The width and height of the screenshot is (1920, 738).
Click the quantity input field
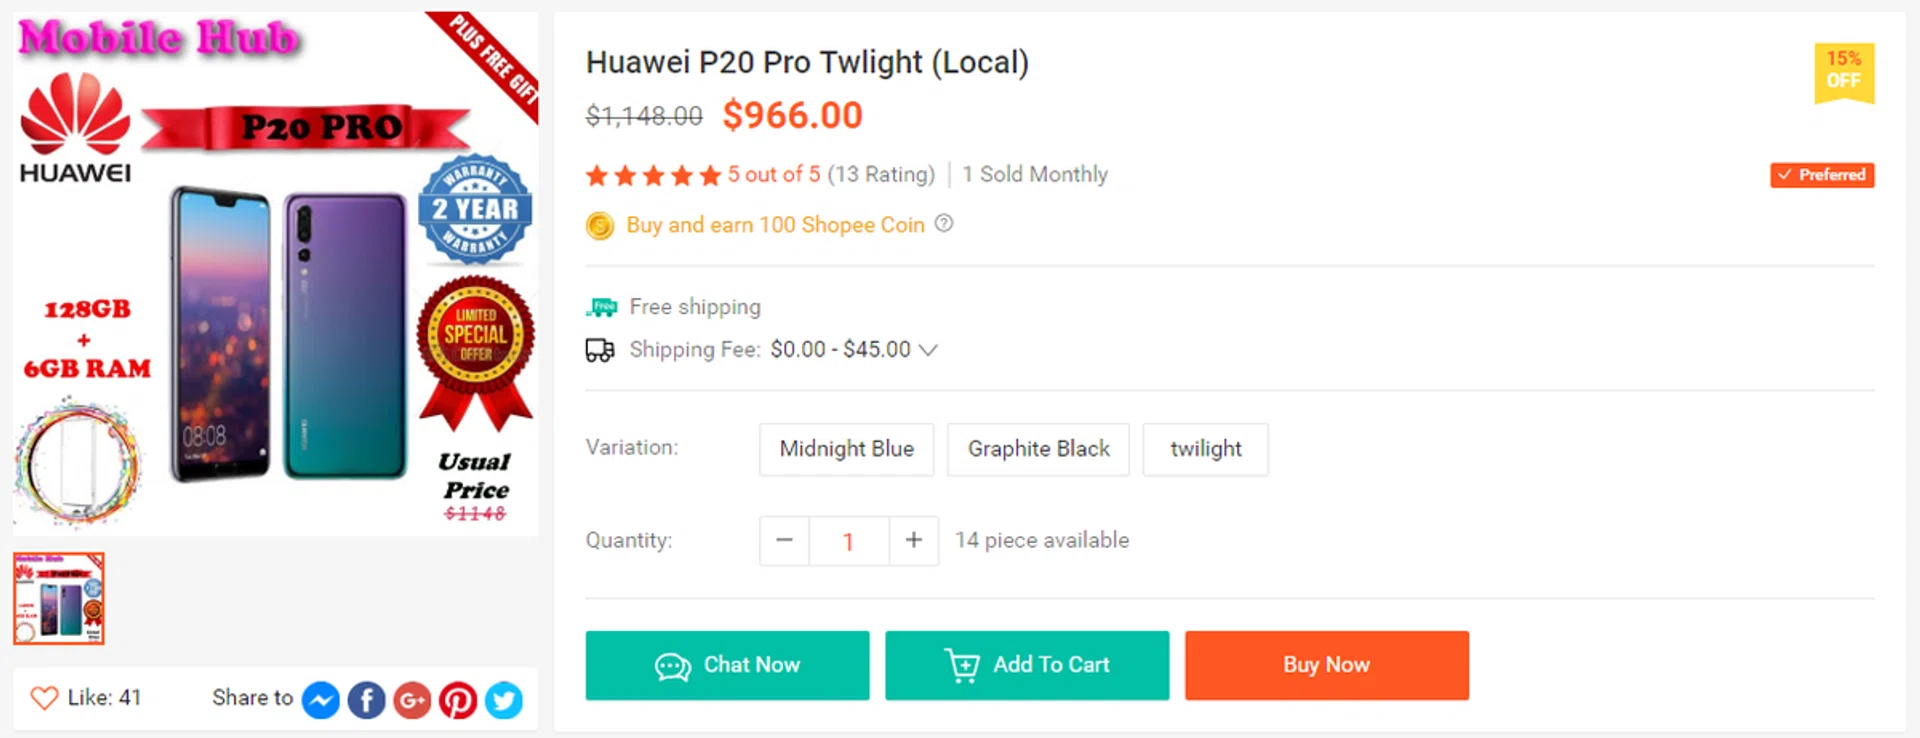coord(848,541)
